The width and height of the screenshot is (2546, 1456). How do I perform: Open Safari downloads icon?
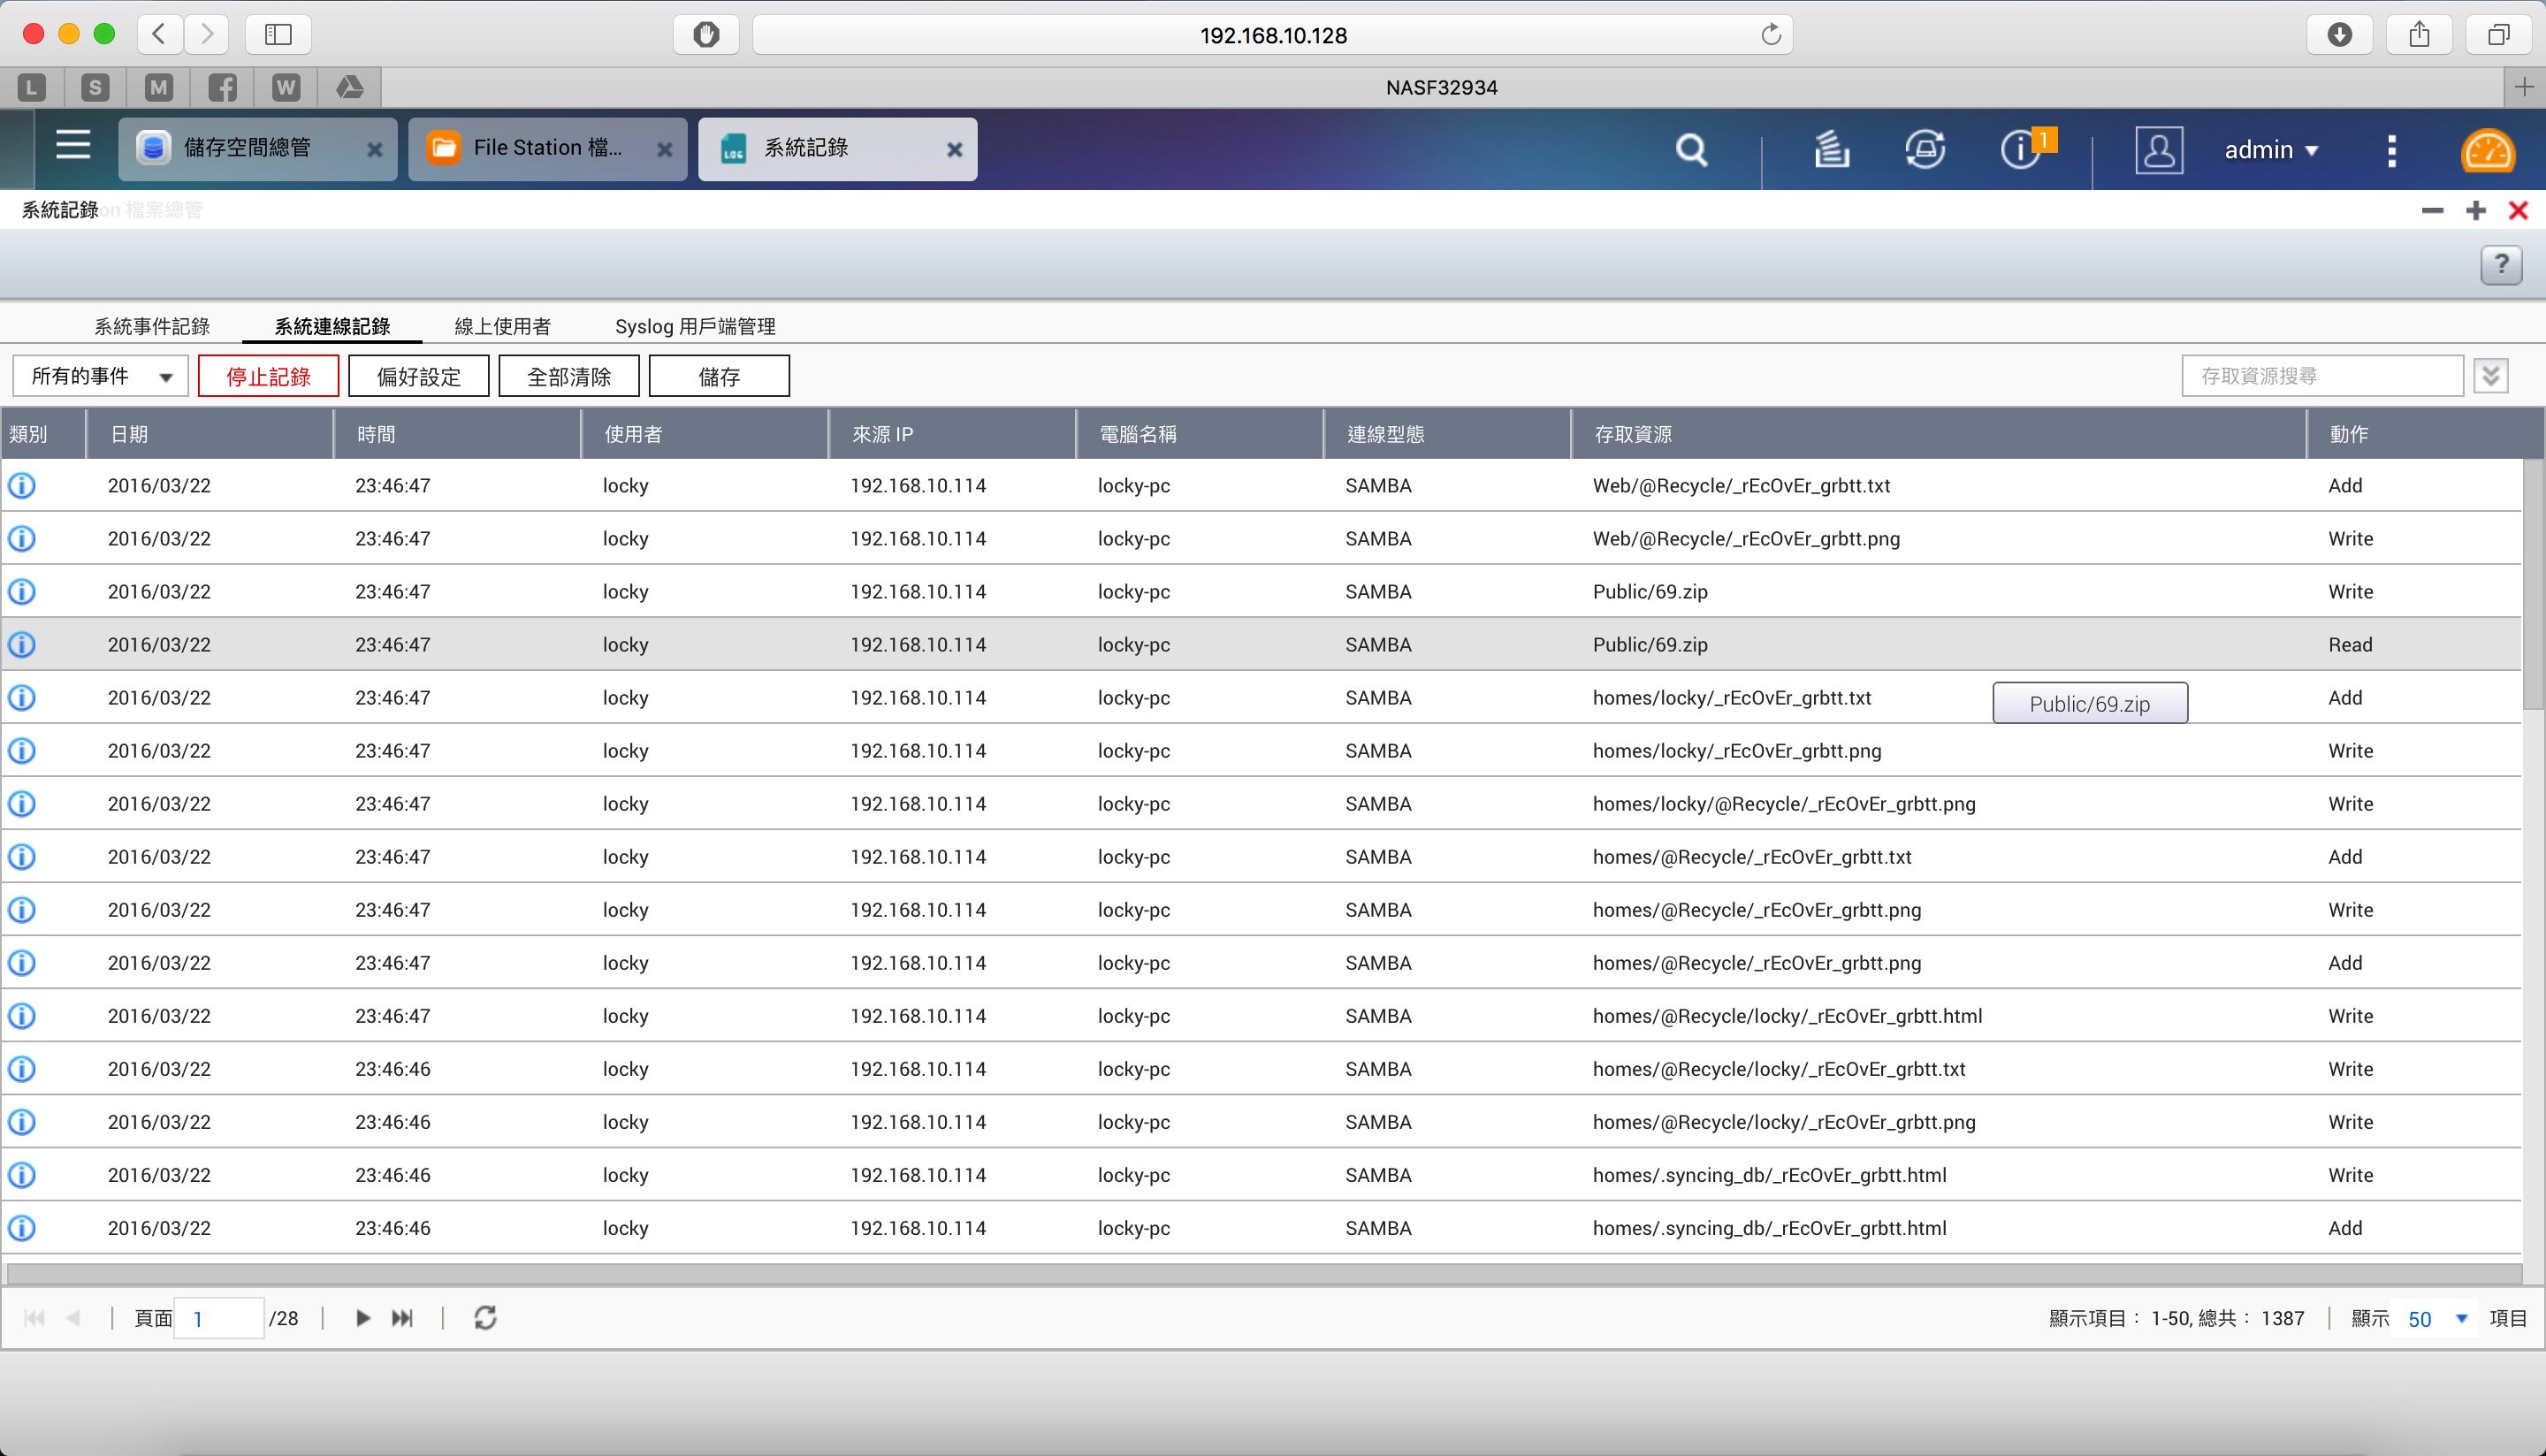click(x=2339, y=34)
